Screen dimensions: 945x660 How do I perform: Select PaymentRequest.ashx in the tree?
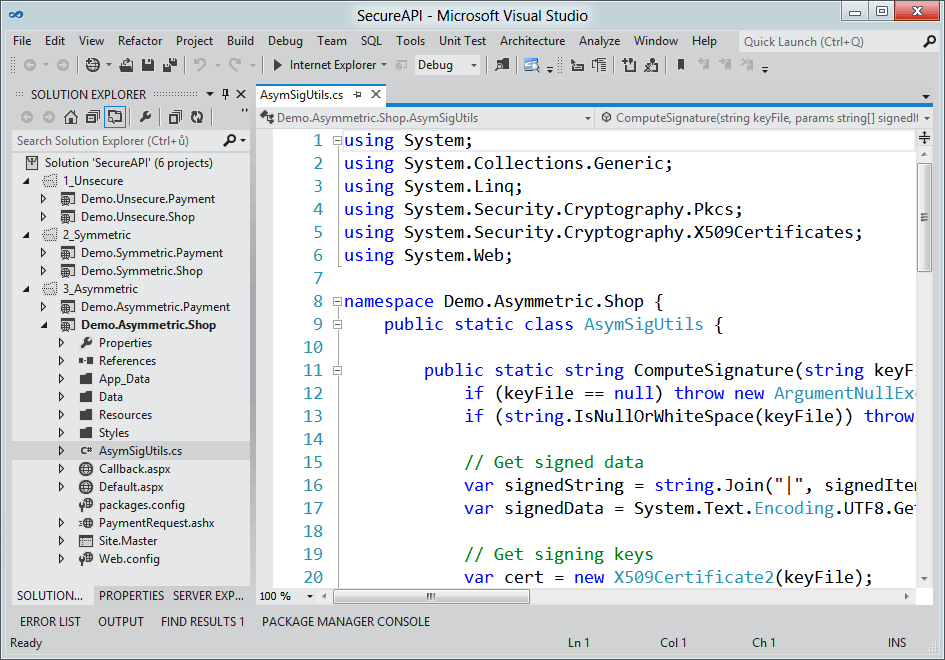pos(156,523)
